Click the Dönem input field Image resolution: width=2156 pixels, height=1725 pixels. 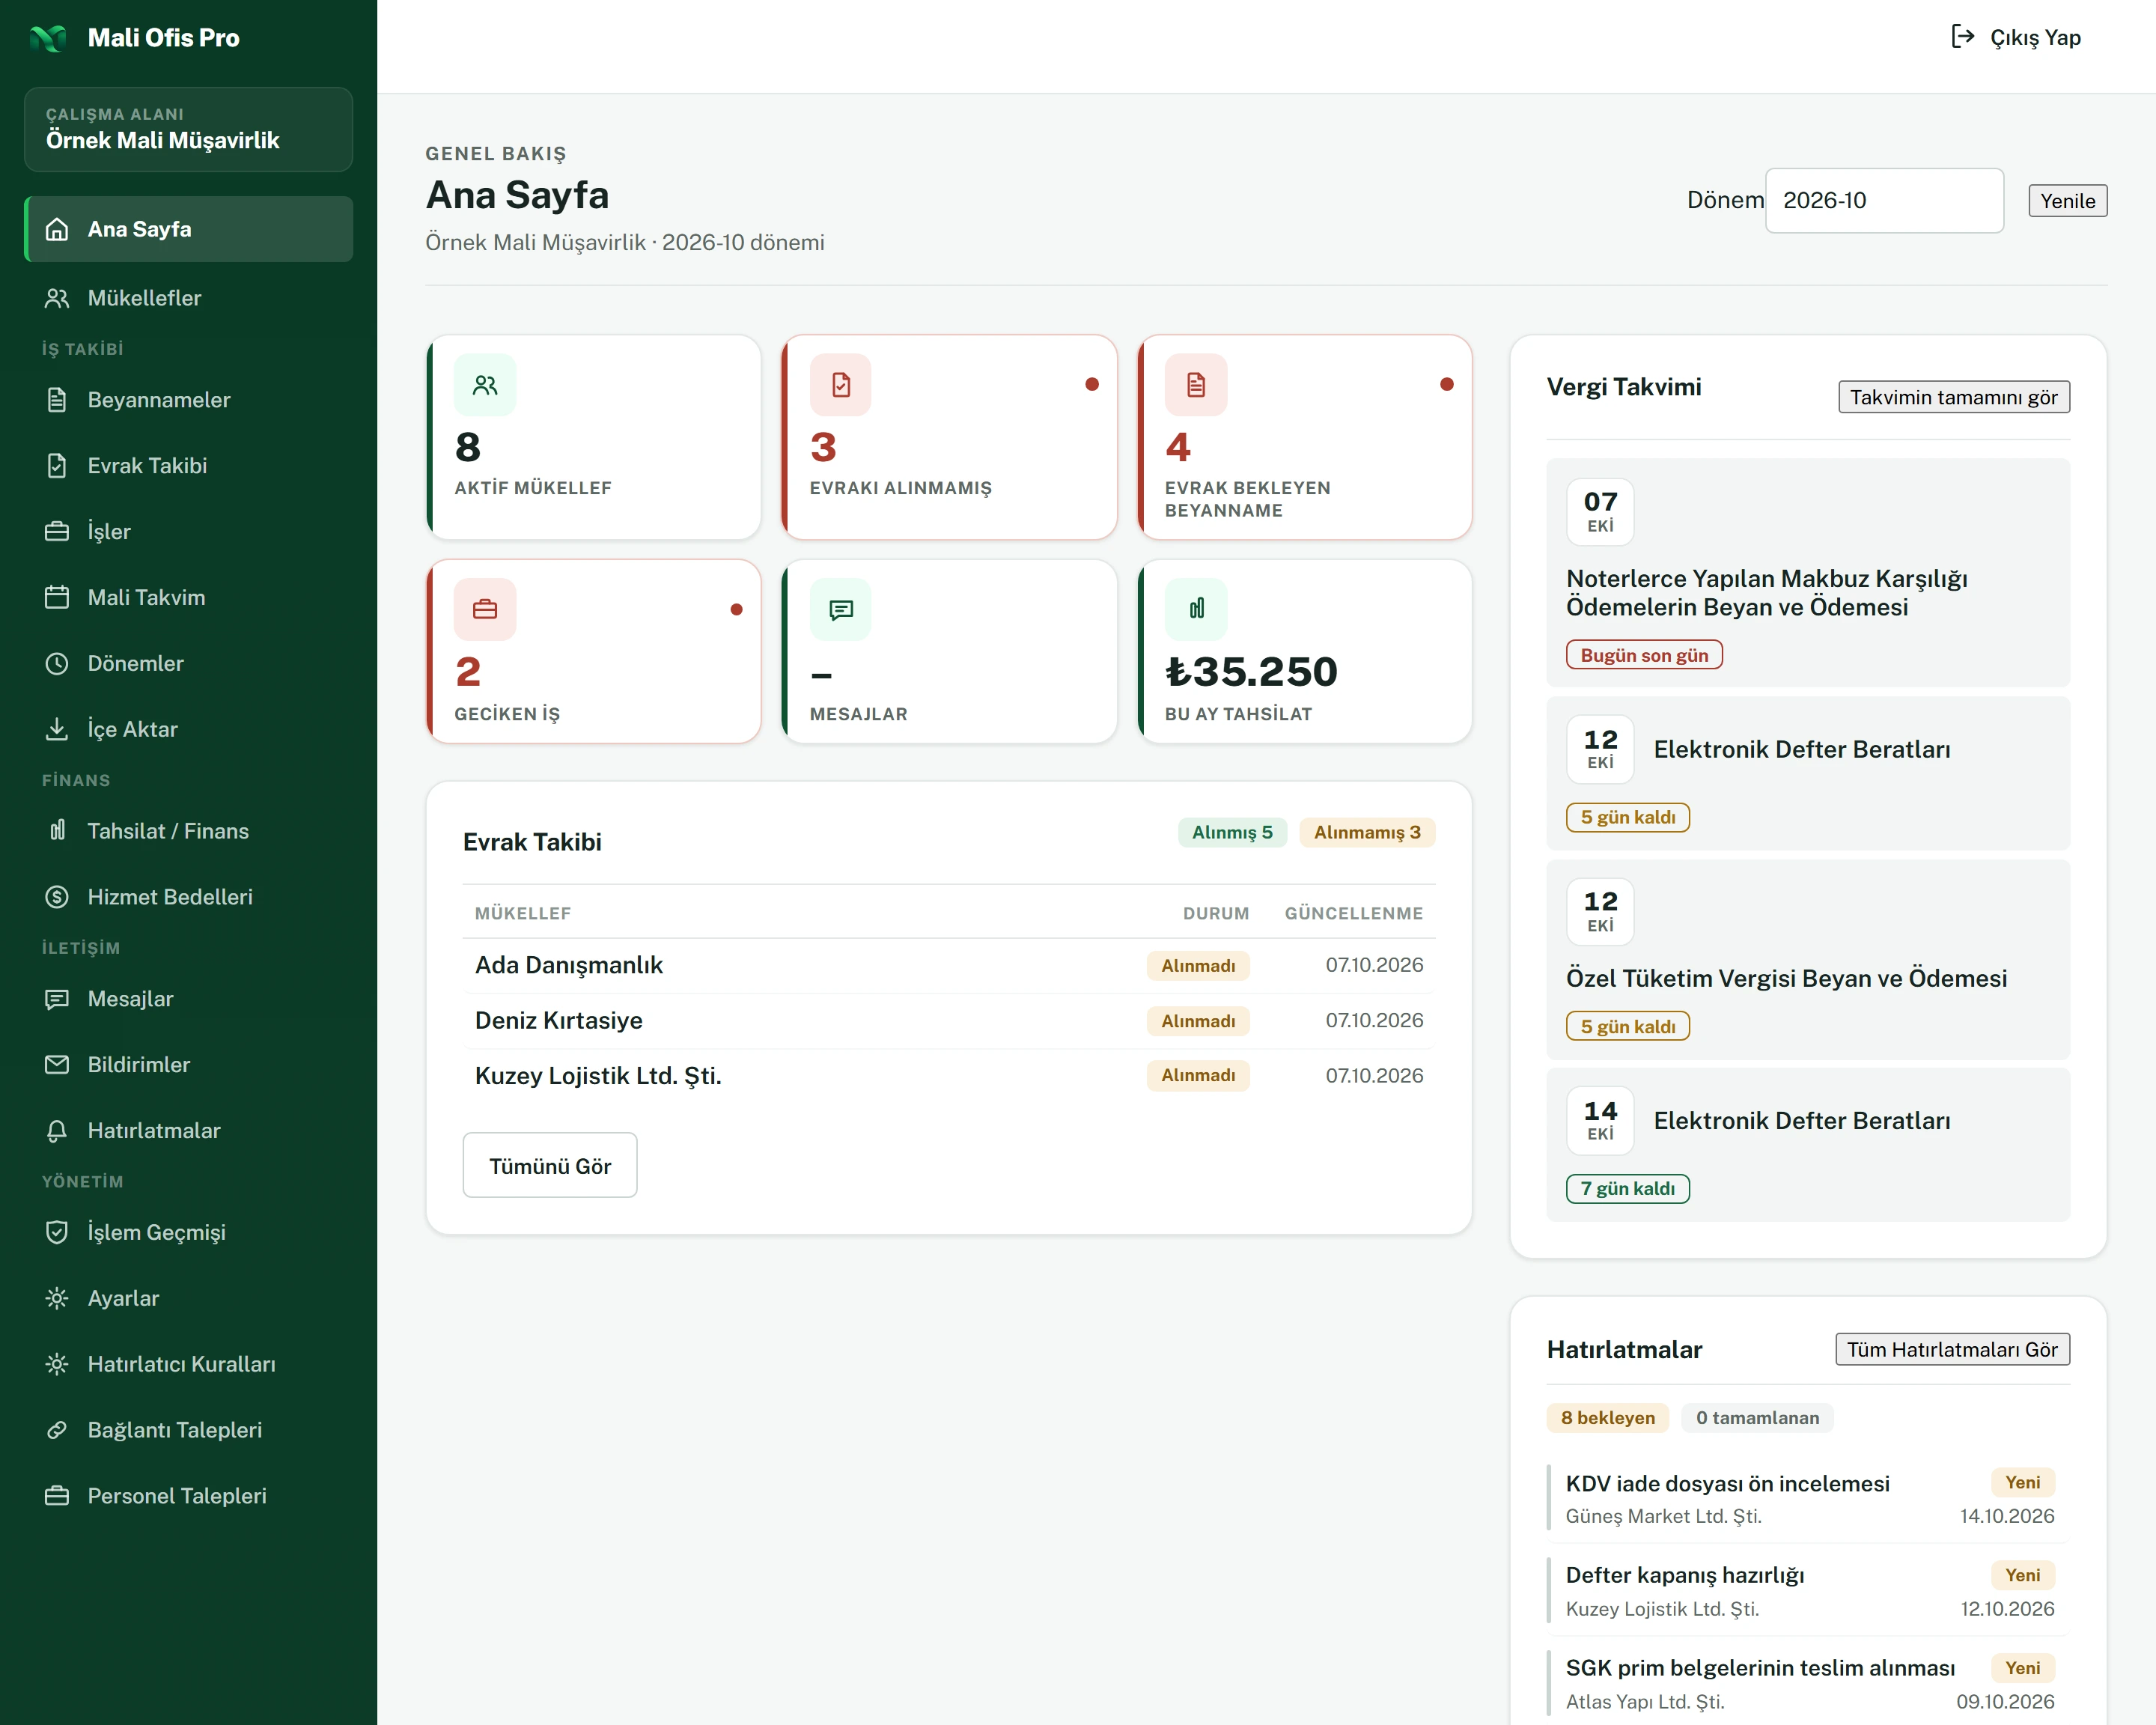tap(1884, 201)
